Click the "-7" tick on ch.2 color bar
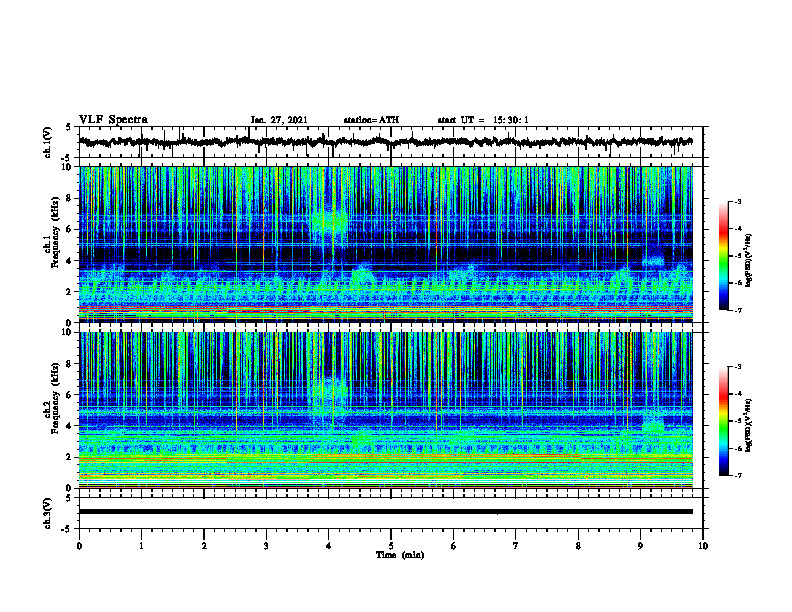 [738, 476]
